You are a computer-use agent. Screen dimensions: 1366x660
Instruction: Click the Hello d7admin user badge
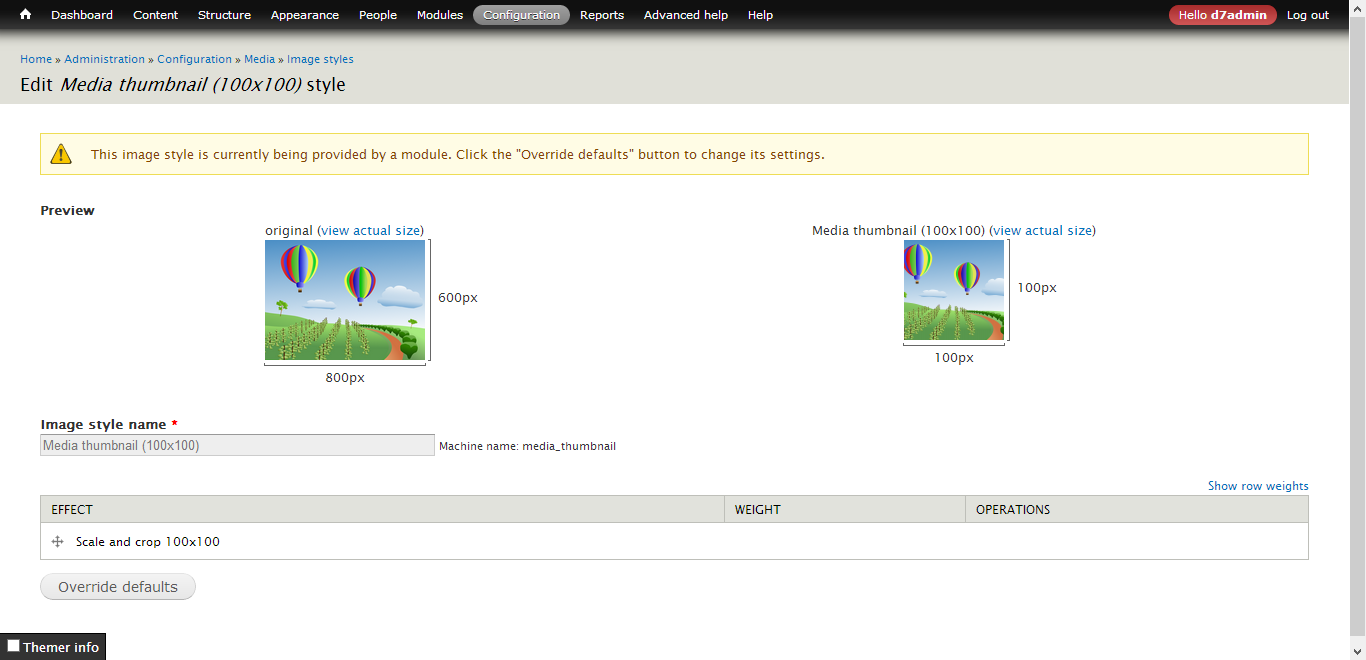1222,15
